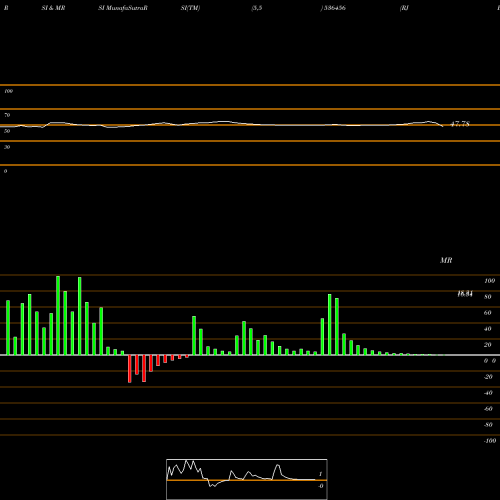Click the 536456 code in header

(334, 8)
